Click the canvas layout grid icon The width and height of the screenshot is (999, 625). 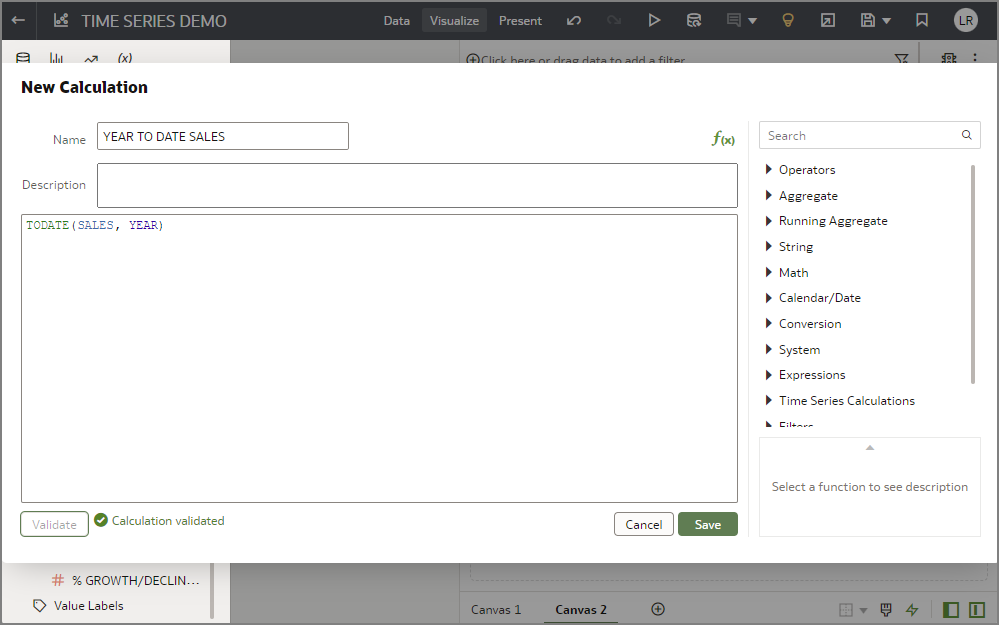point(845,610)
